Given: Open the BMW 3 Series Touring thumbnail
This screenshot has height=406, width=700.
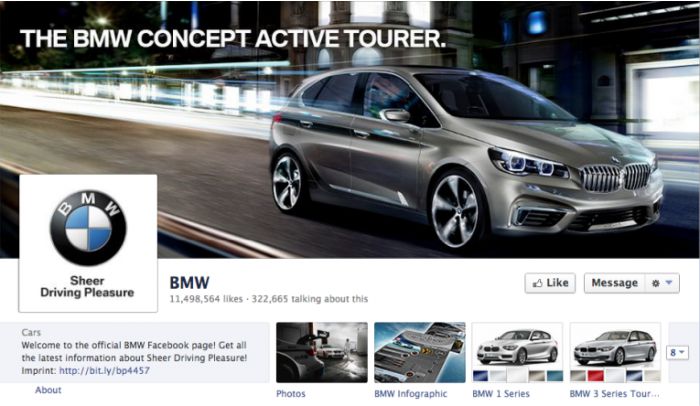Looking at the screenshot, I should click(616, 352).
